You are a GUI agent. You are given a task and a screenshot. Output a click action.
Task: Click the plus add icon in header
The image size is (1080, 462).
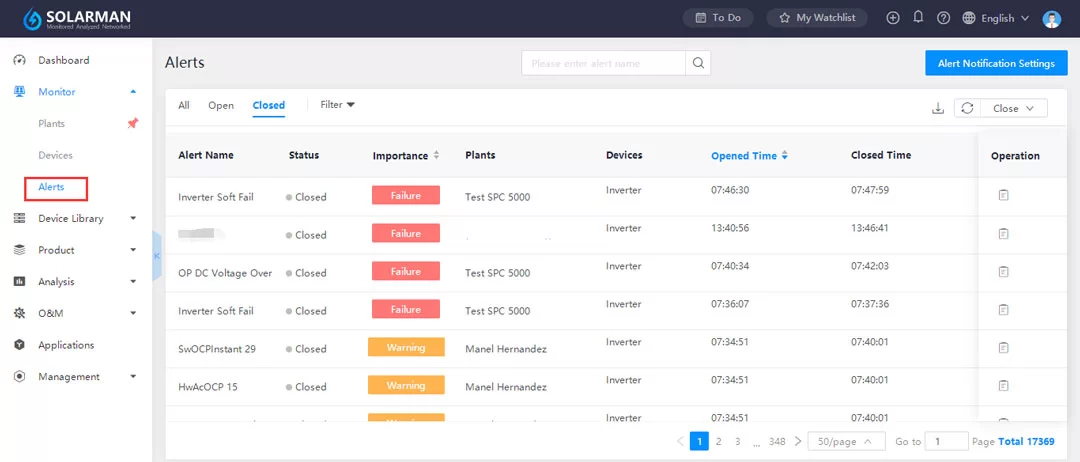click(x=893, y=18)
